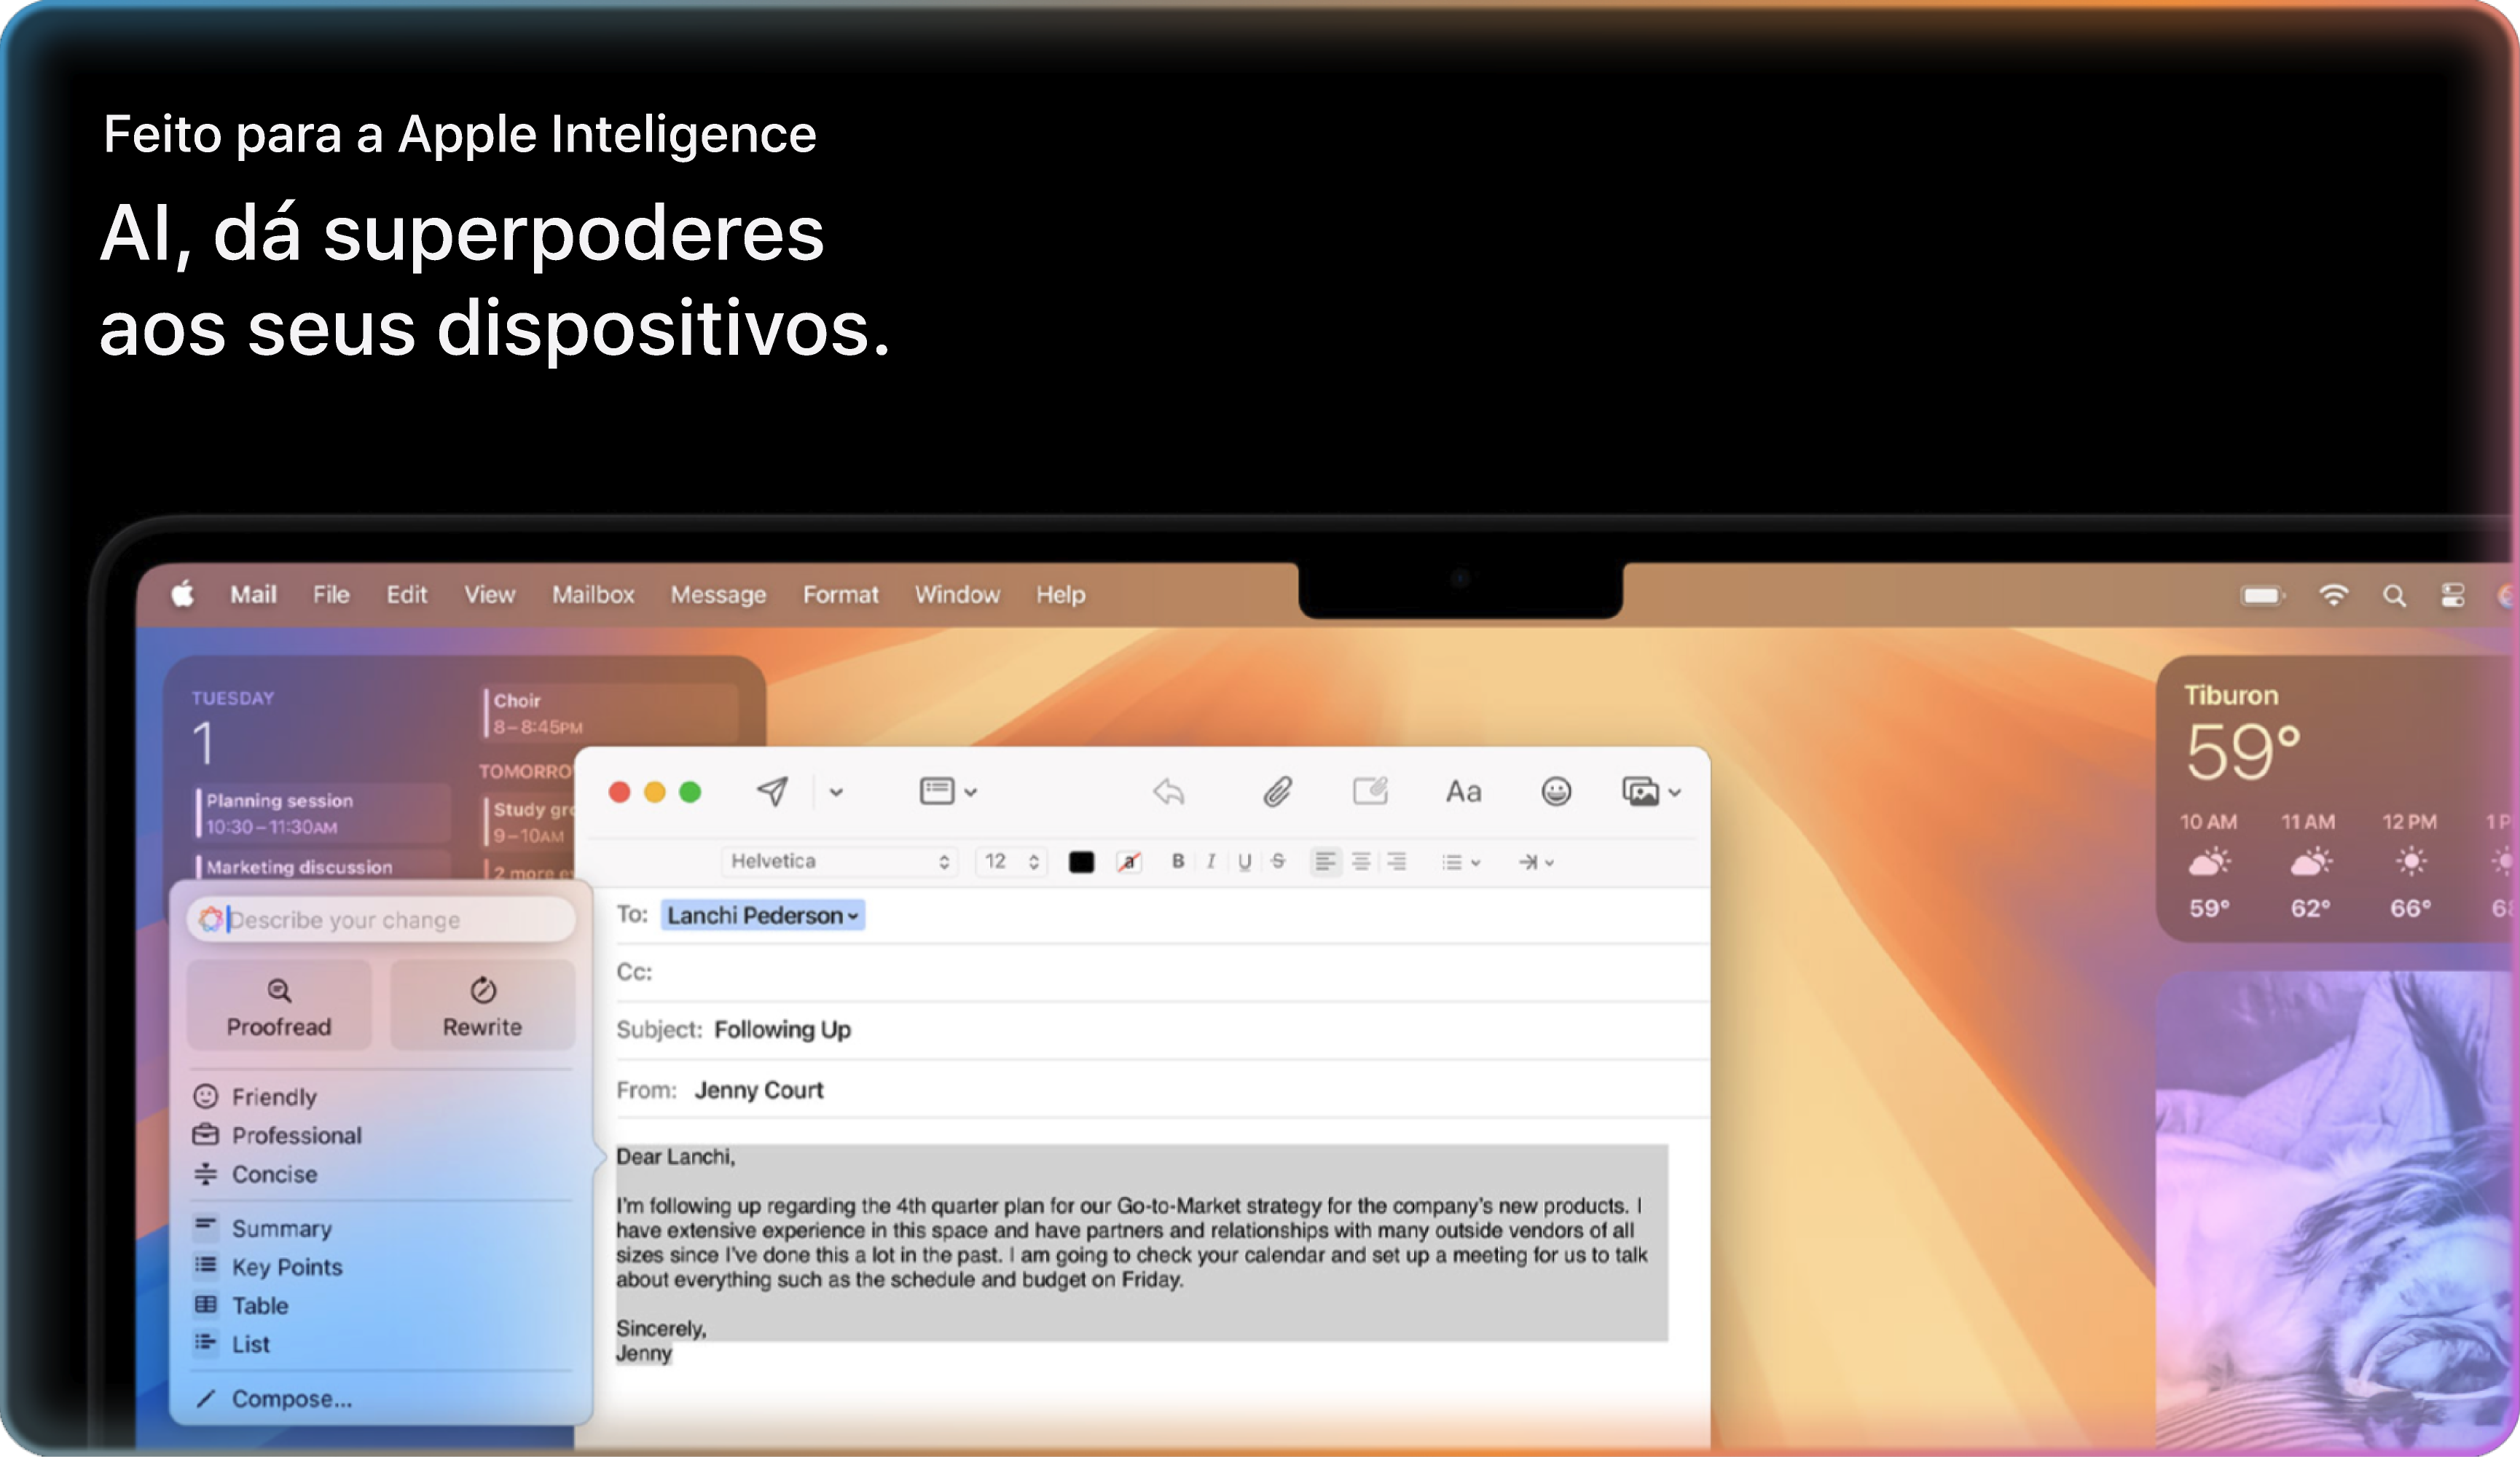Image resolution: width=2520 pixels, height=1457 pixels.
Task: Align text left
Action: [x=1325, y=861]
